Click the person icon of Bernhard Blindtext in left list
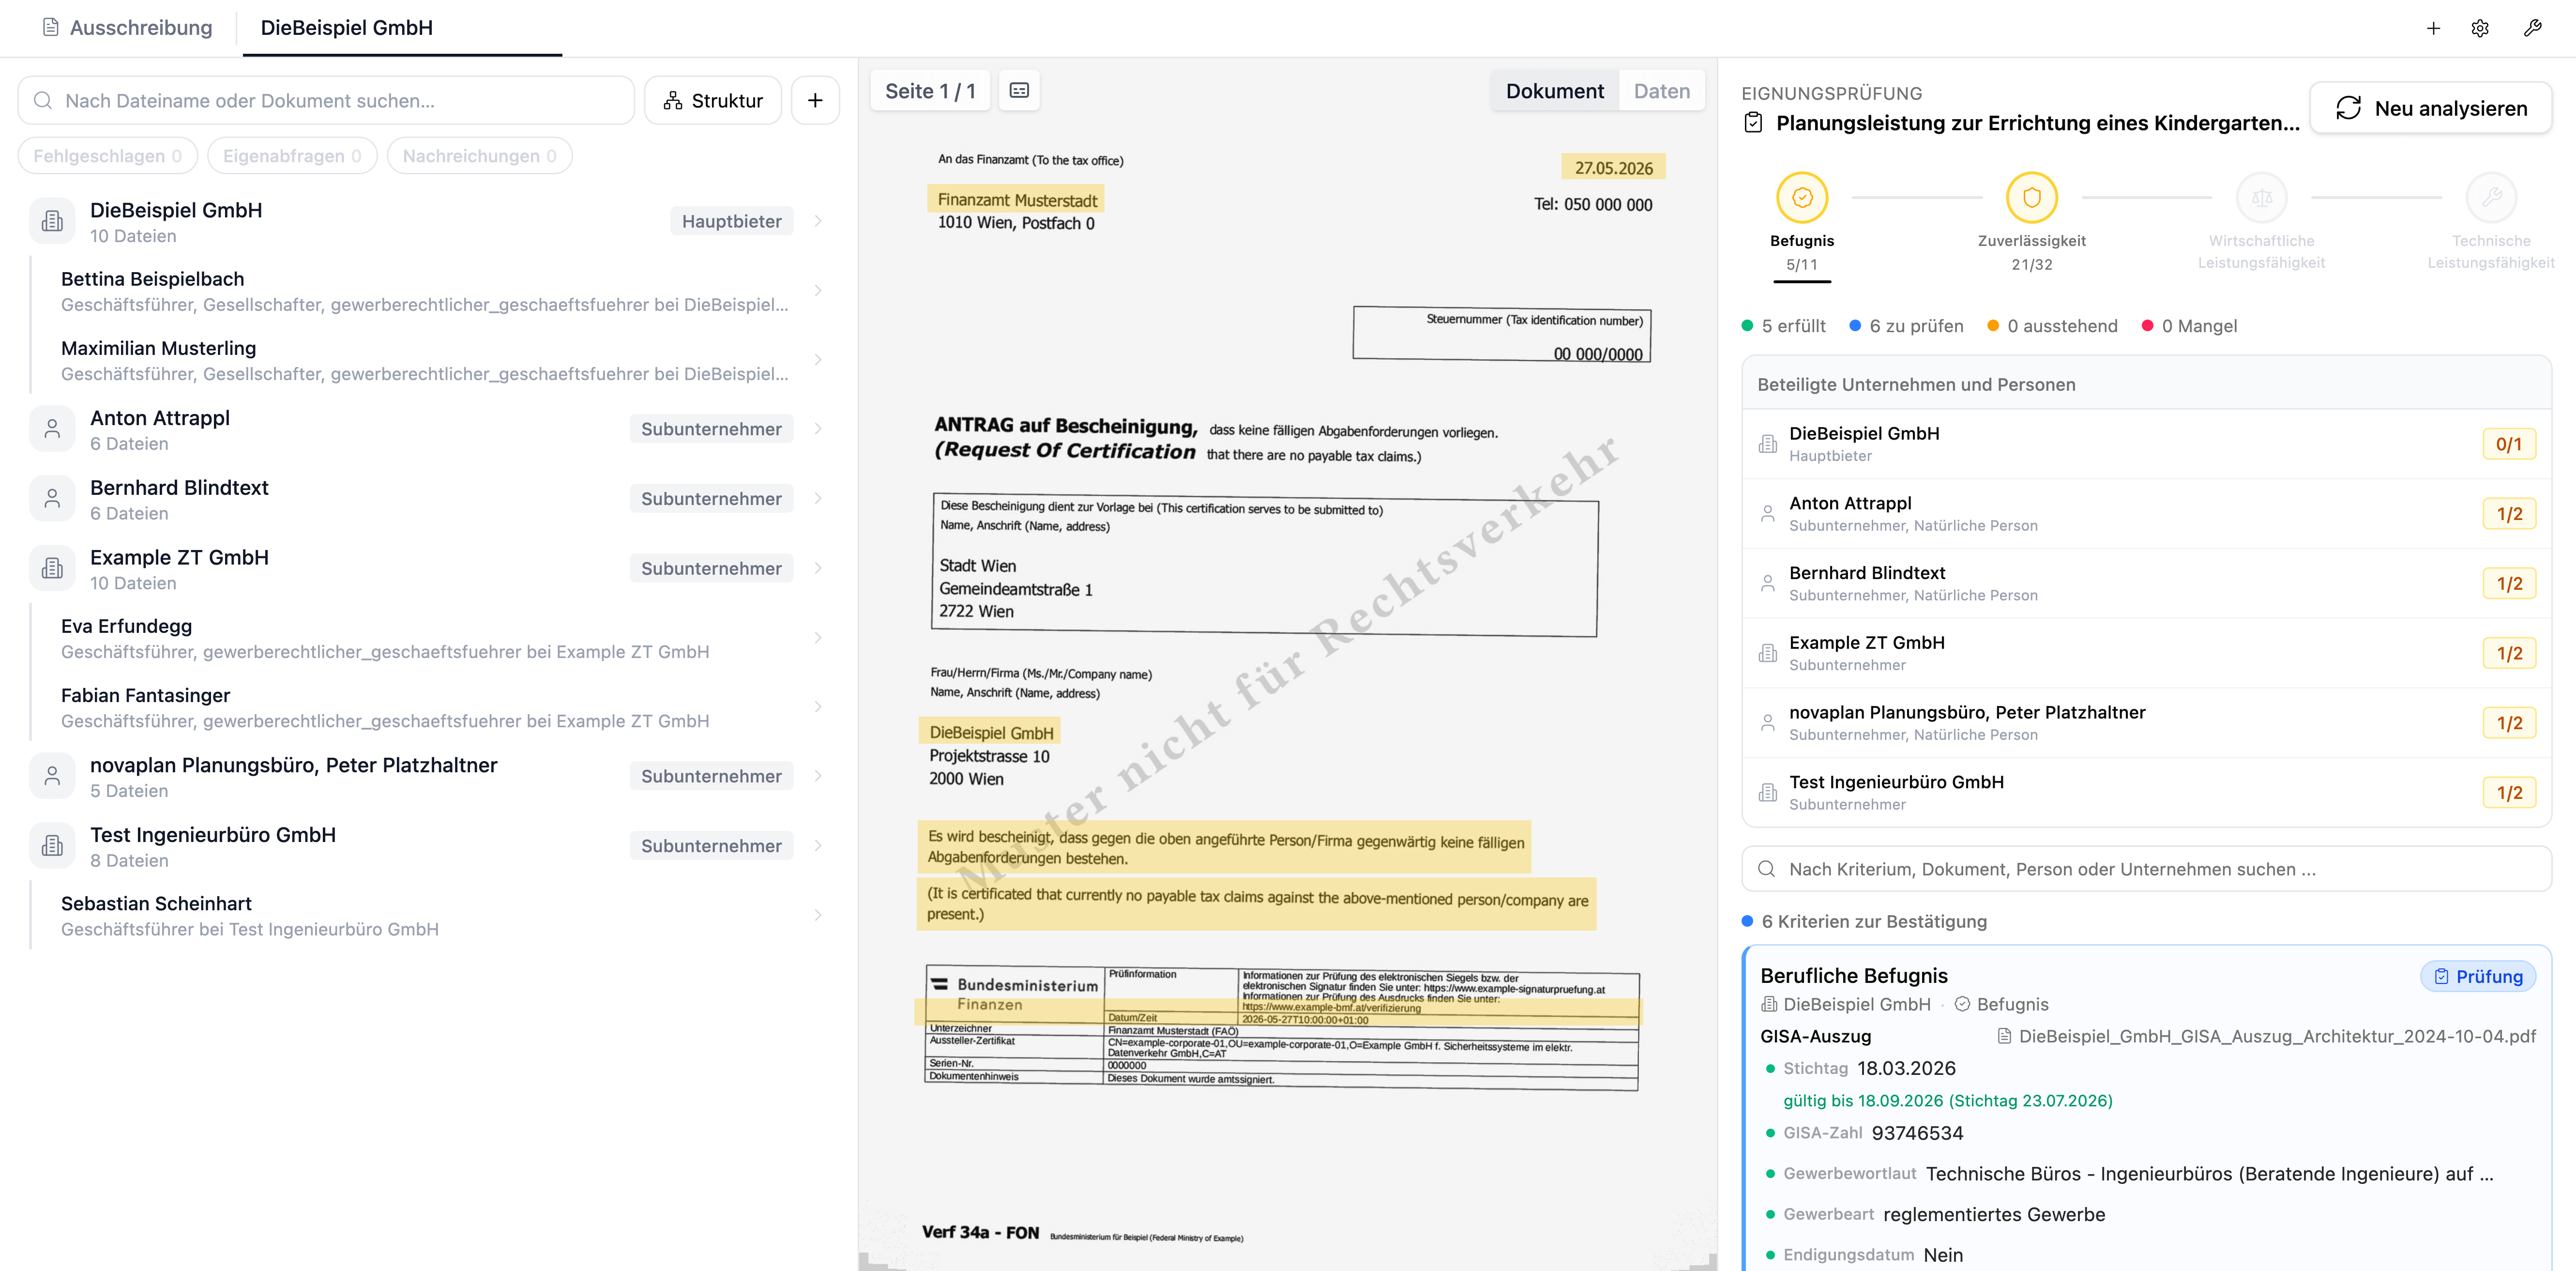This screenshot has width=2576, height=1271. pyautogui.click(x=52, y=498)
